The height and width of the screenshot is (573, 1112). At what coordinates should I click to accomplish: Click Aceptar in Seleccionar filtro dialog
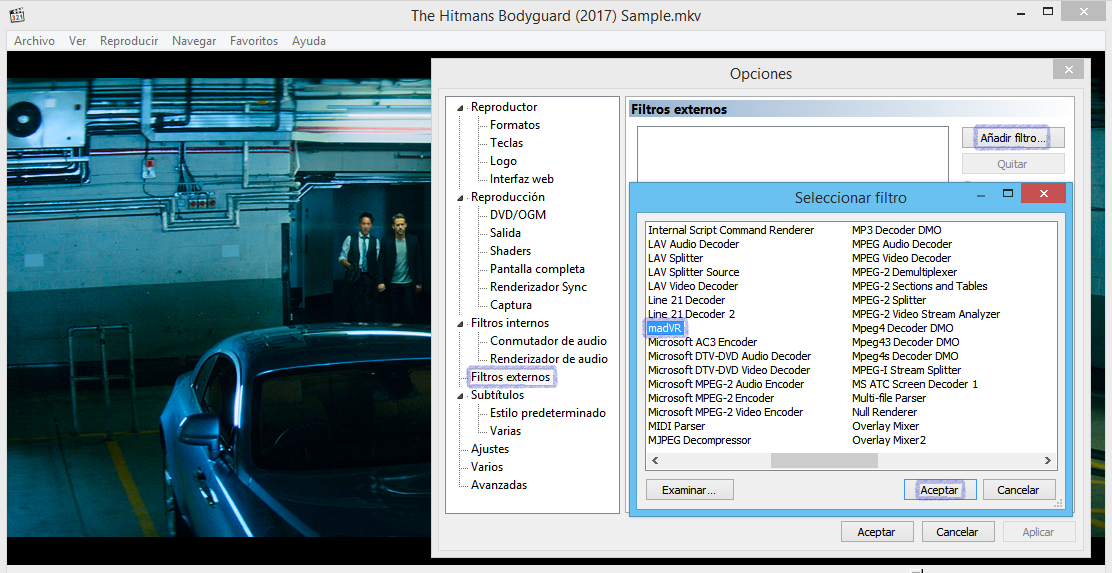tap(940, 490)
